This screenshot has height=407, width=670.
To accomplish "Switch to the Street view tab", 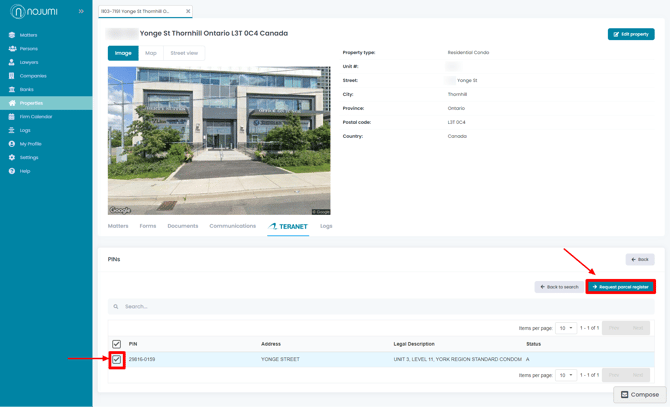I will (x=184, y=53).
